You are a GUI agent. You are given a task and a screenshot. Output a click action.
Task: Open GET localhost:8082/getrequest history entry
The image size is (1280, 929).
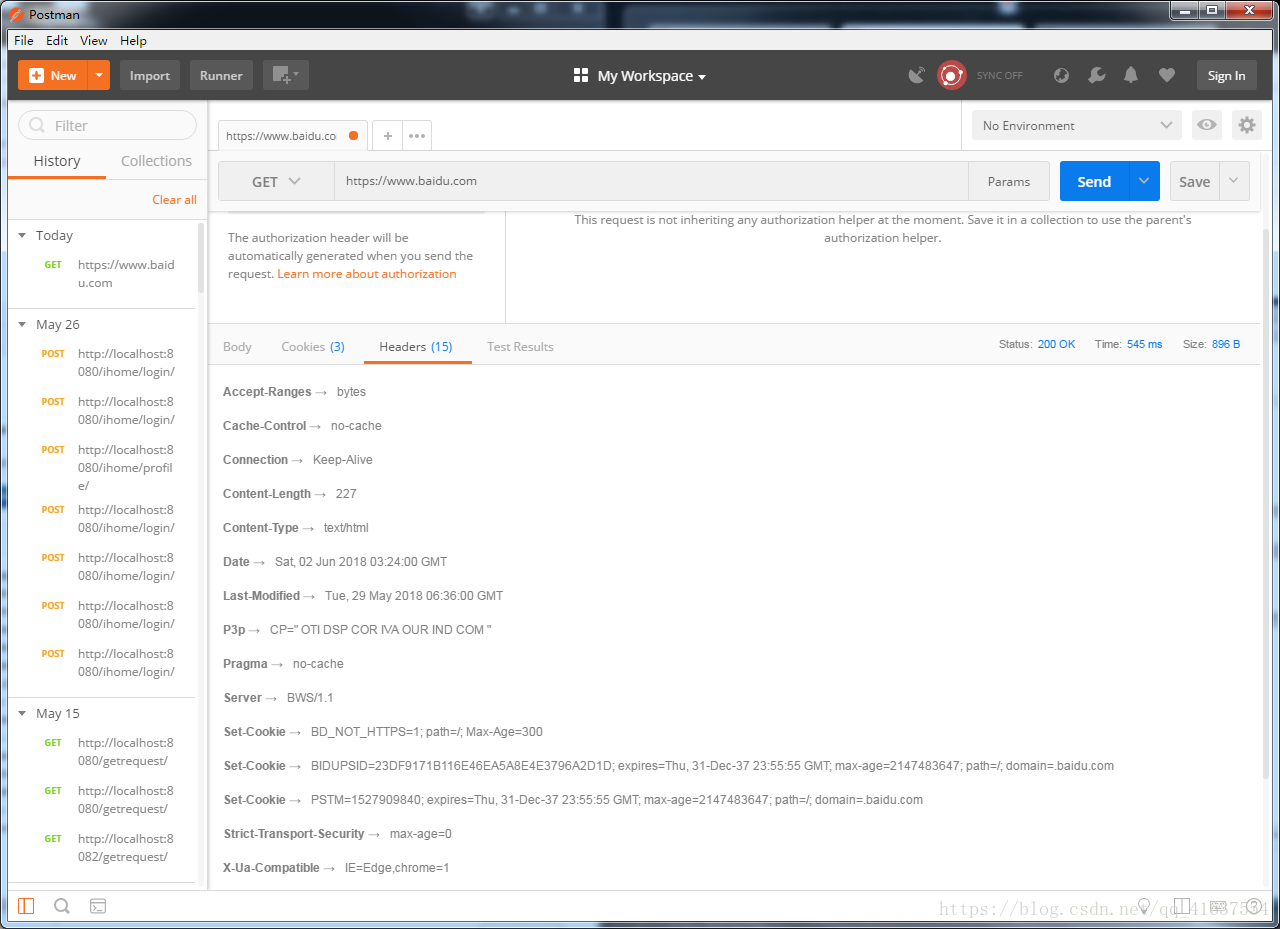pos(103,848)
